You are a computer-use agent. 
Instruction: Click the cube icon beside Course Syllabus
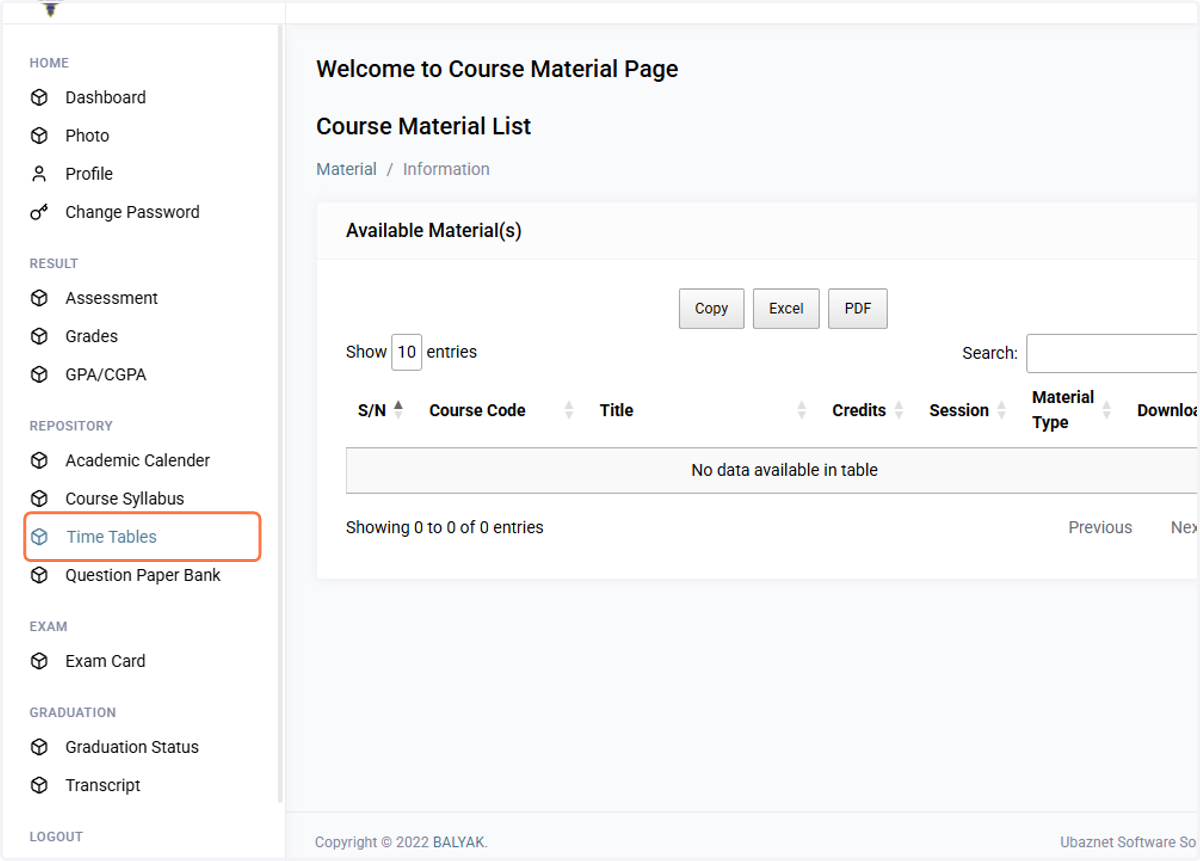tap(39, 498)
